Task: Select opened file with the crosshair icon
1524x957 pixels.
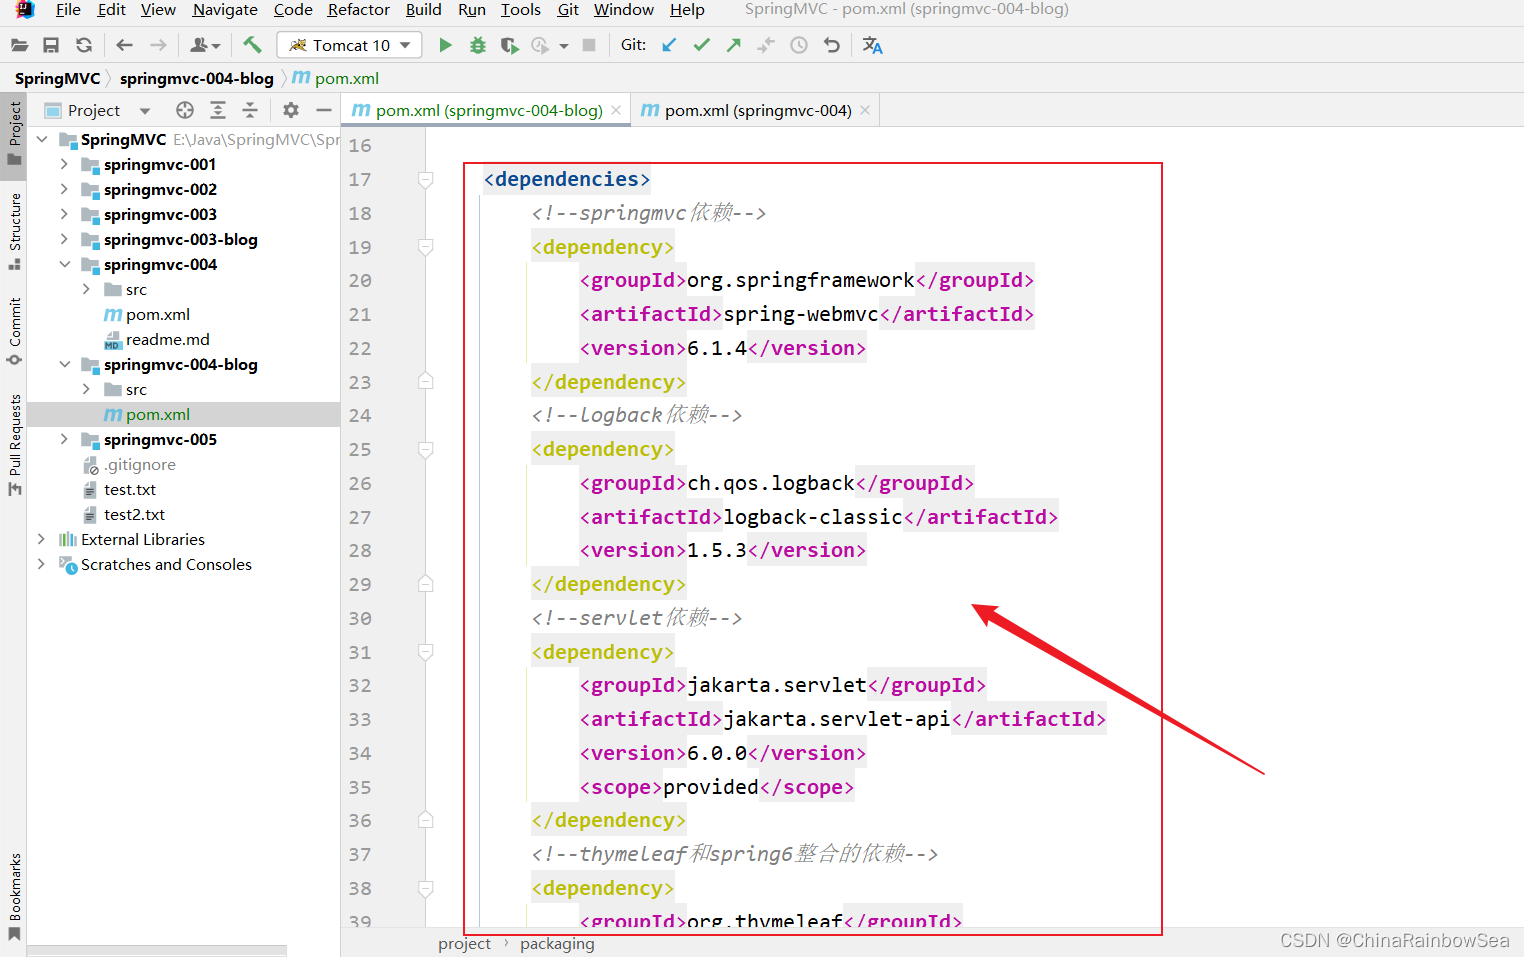Action: pyautogui.click(x=184, y=110)
